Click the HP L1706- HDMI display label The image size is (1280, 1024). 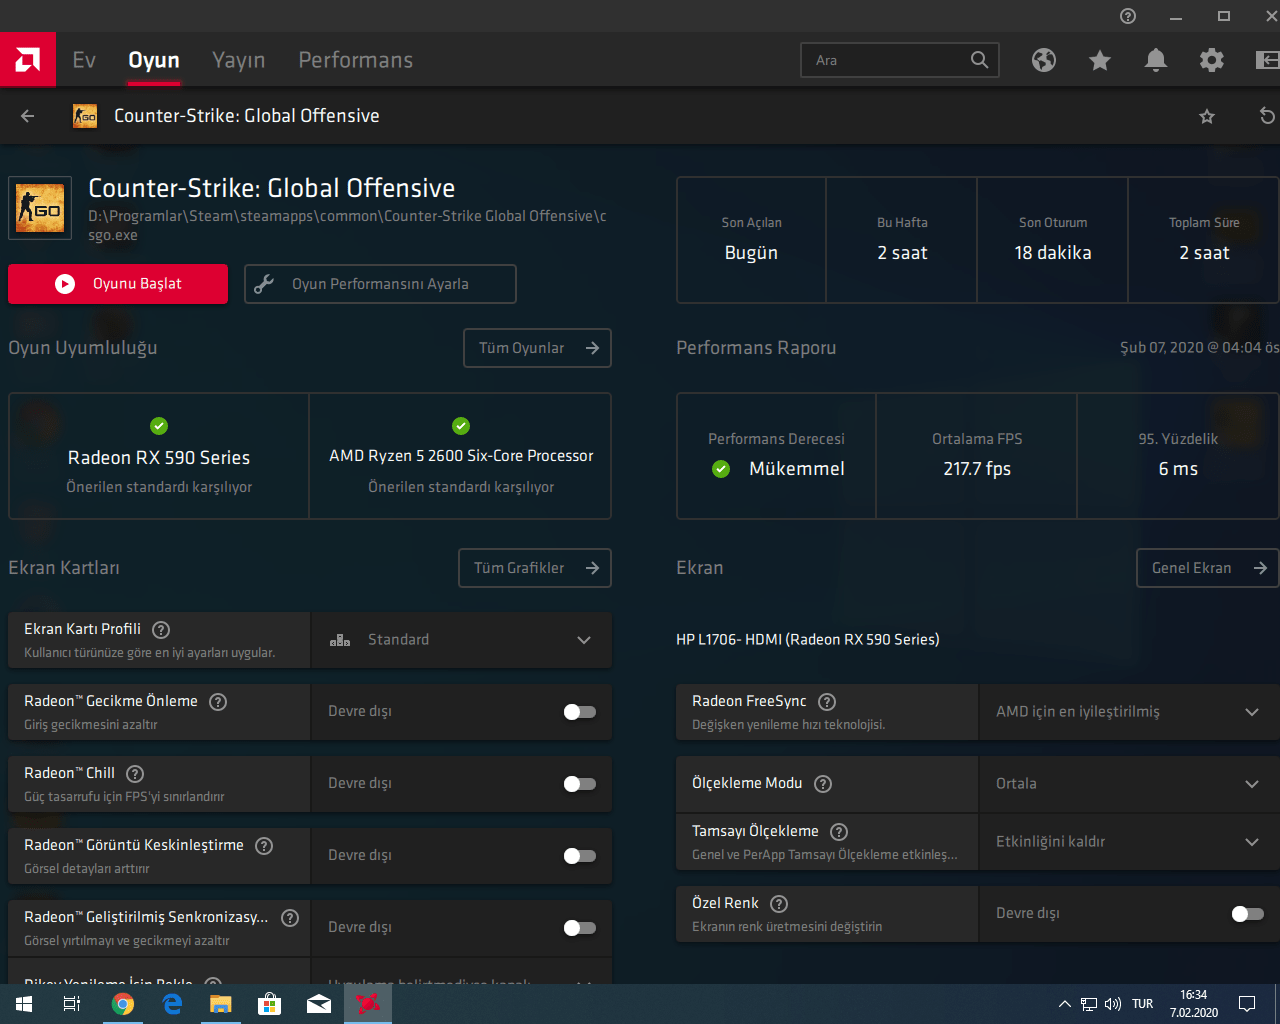pyautogui.click(x=808, y=640)
